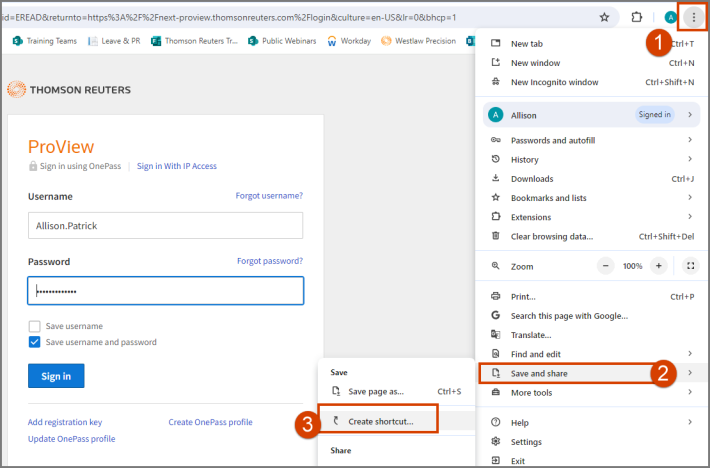This screenshot has width=710, height=468.
Task: Open the Training Teams bookmark
Action: click(45, 41)
